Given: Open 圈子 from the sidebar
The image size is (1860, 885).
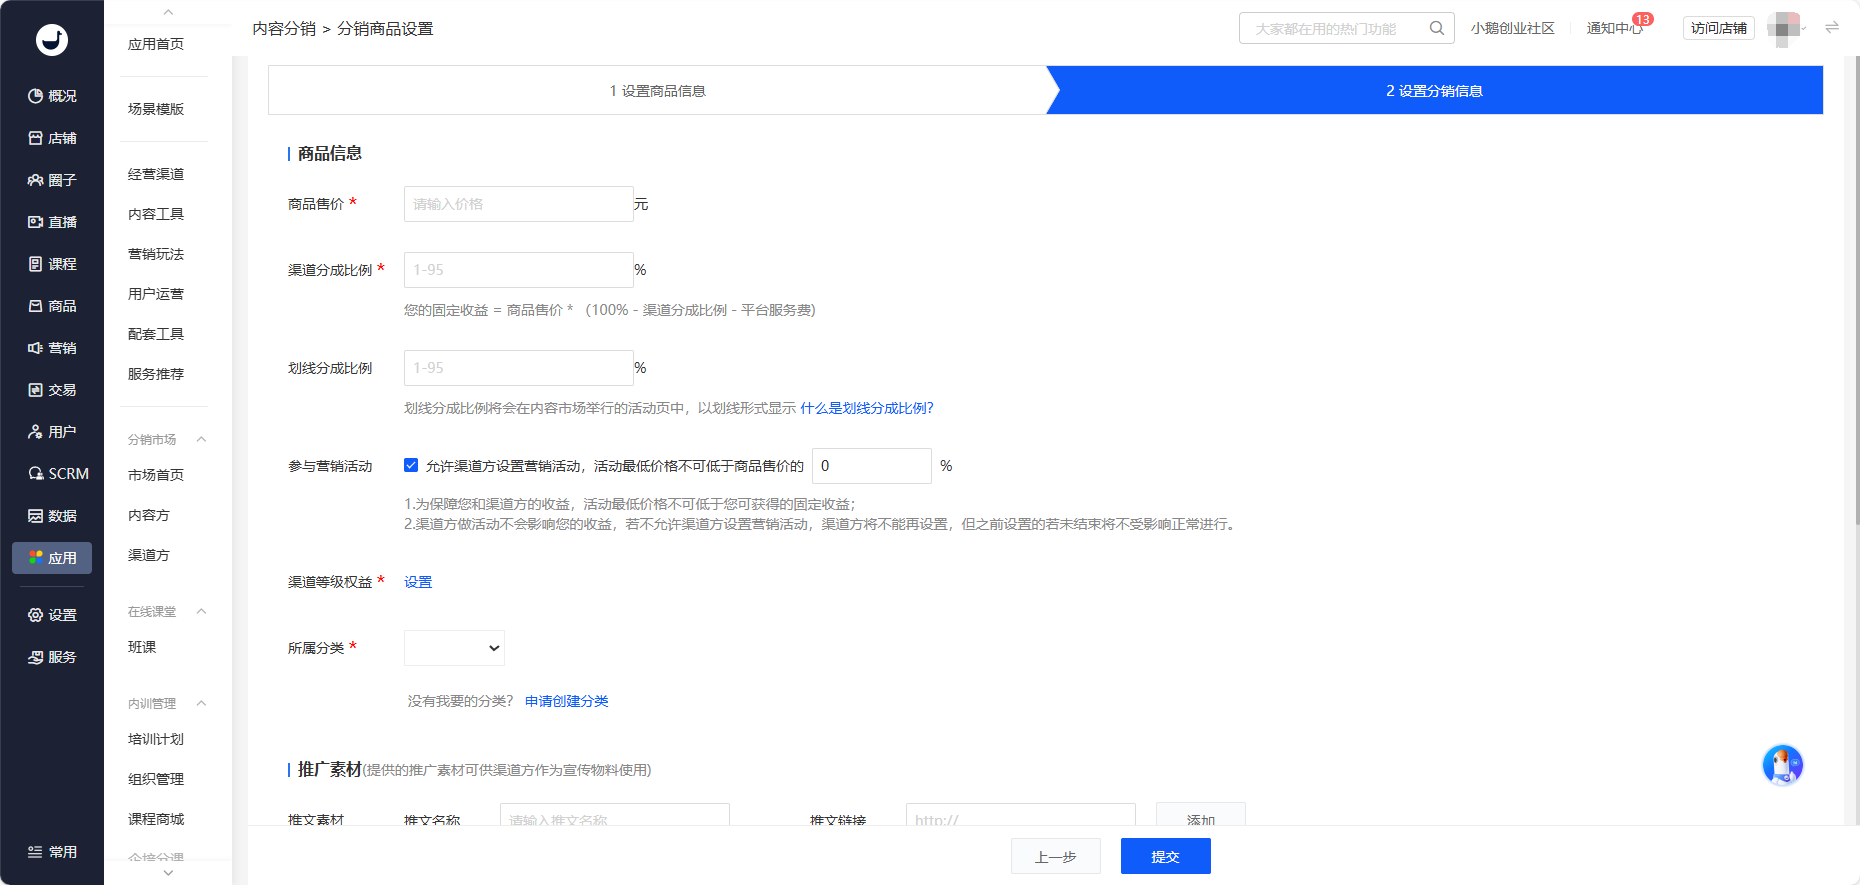Looking at the screenshot, I should coord(52,180).
